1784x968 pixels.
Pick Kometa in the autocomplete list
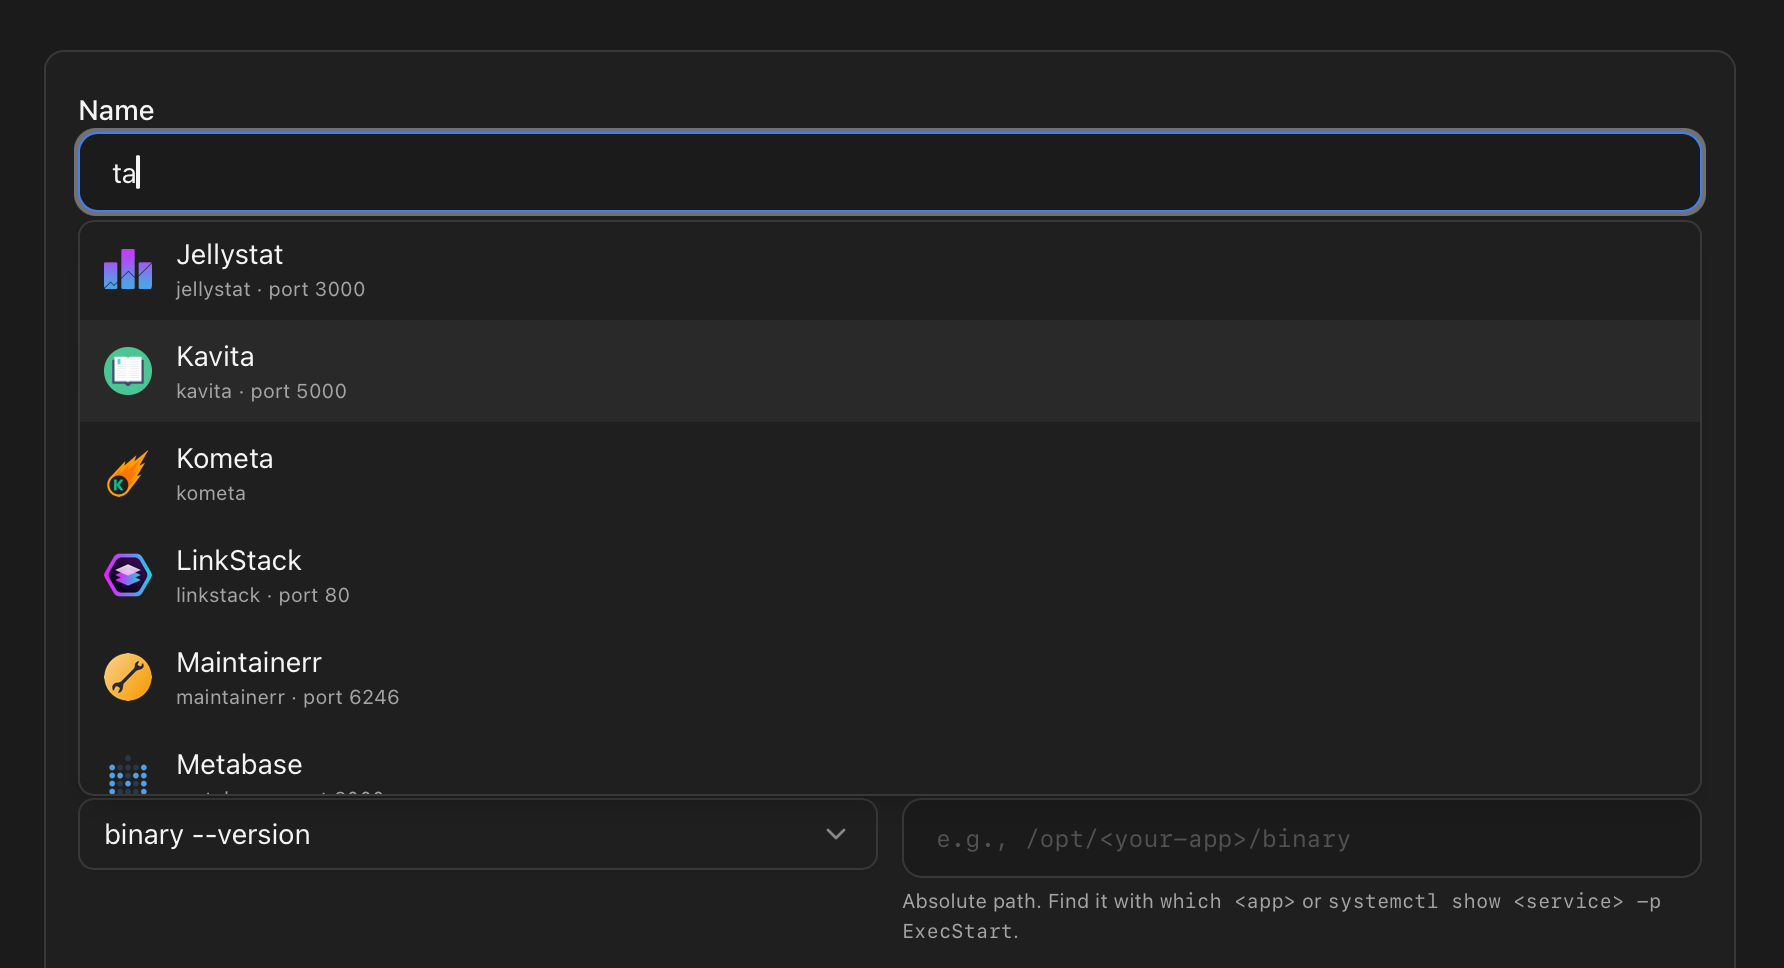click(890, 473)
